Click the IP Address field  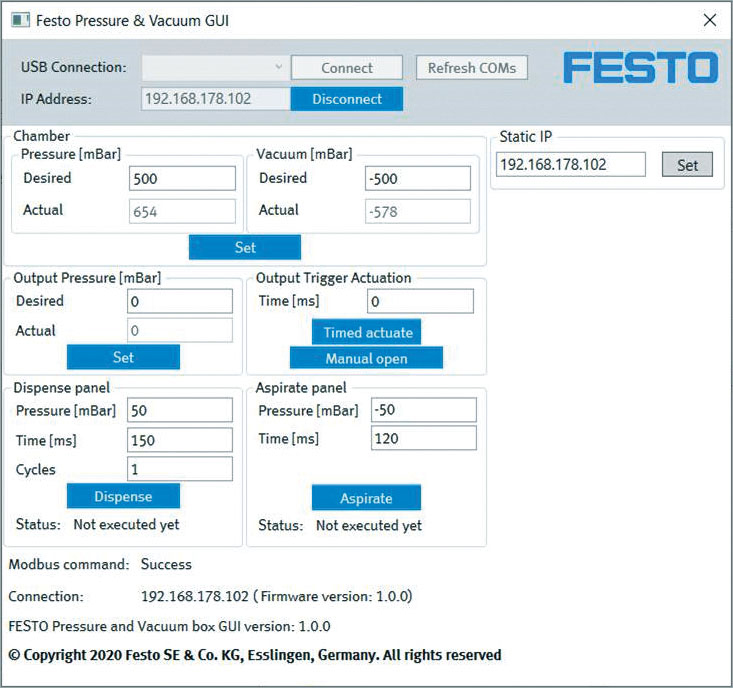(x=215, y=99)
